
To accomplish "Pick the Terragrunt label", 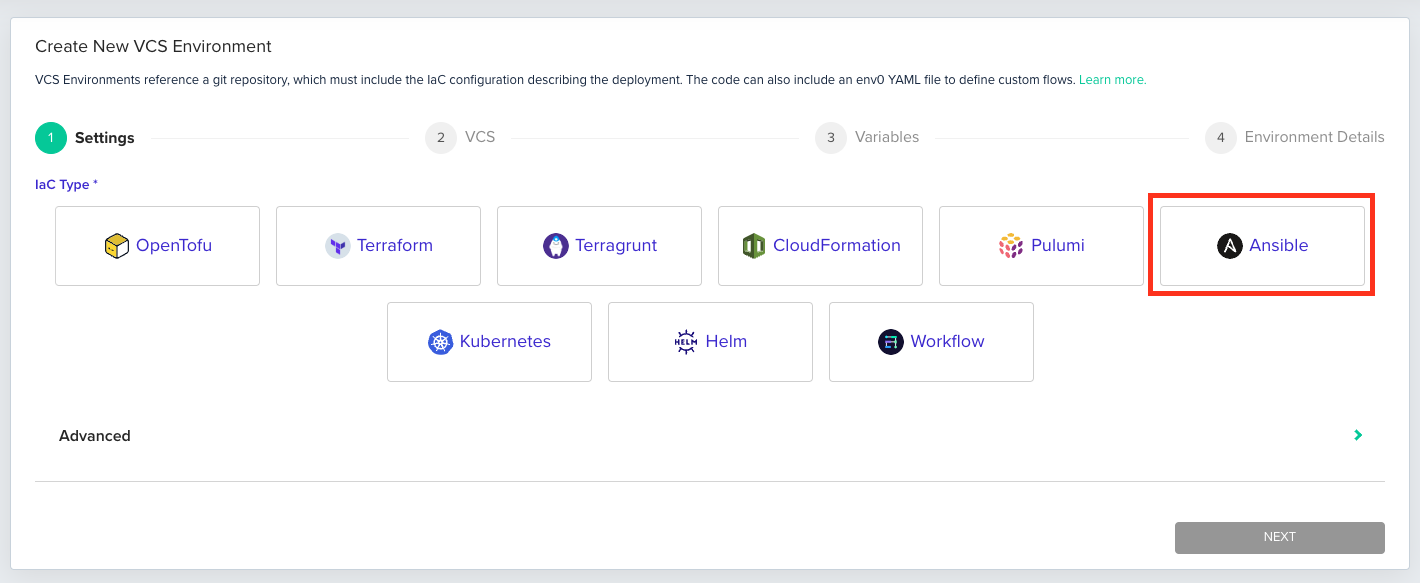I will (616, 246).
